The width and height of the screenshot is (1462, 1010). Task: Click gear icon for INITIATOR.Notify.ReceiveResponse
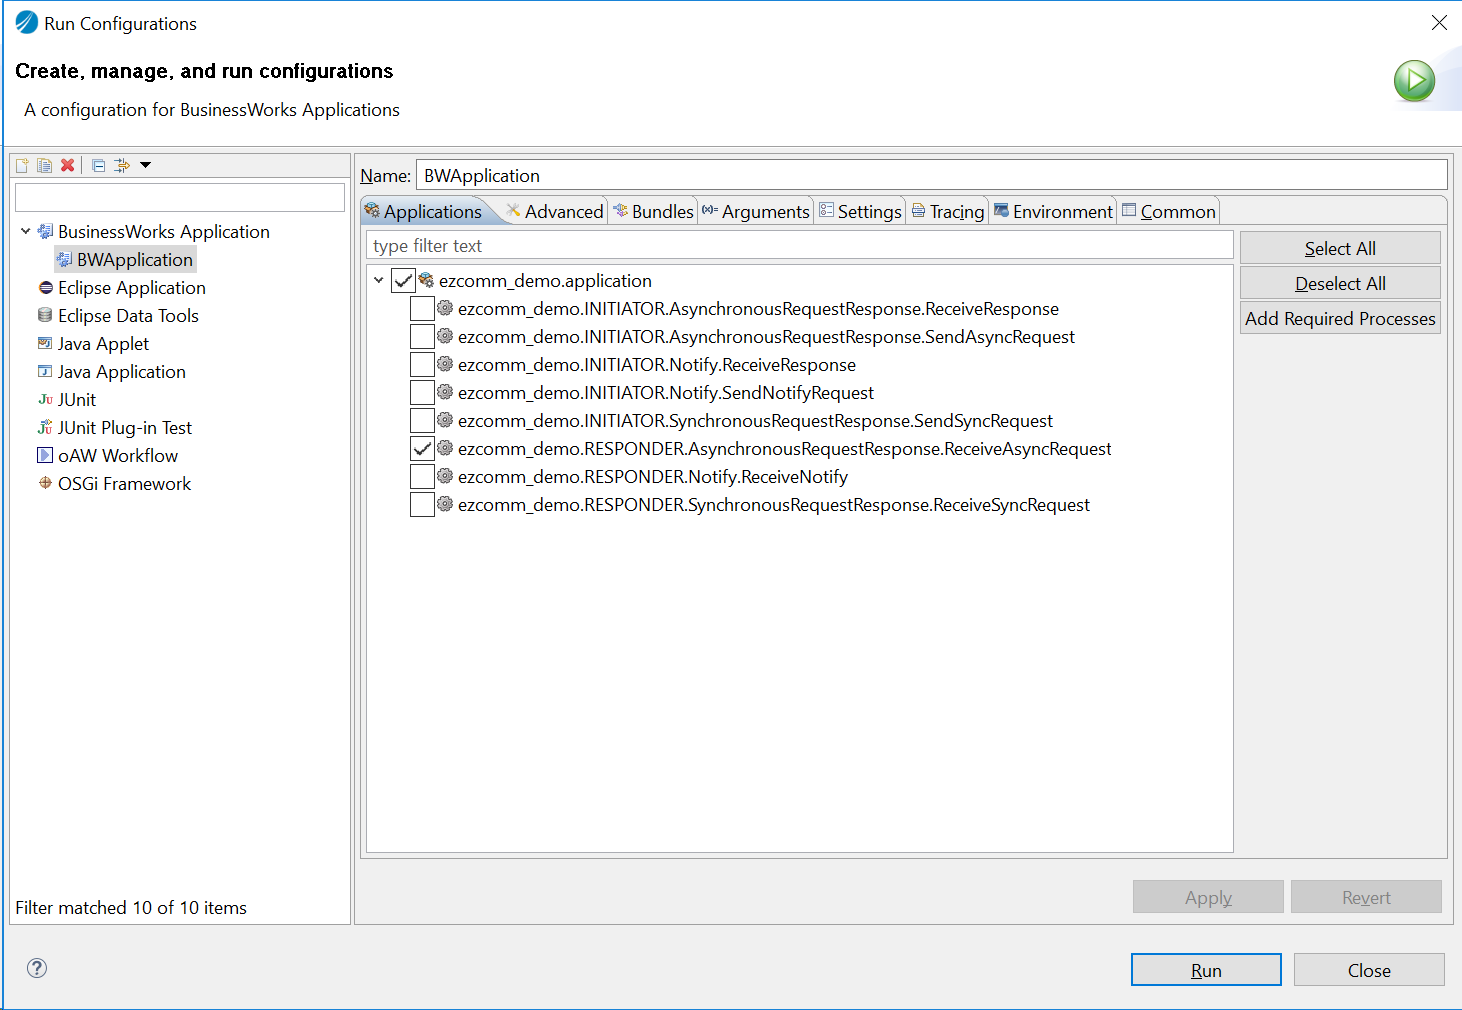tap(445, 365)
